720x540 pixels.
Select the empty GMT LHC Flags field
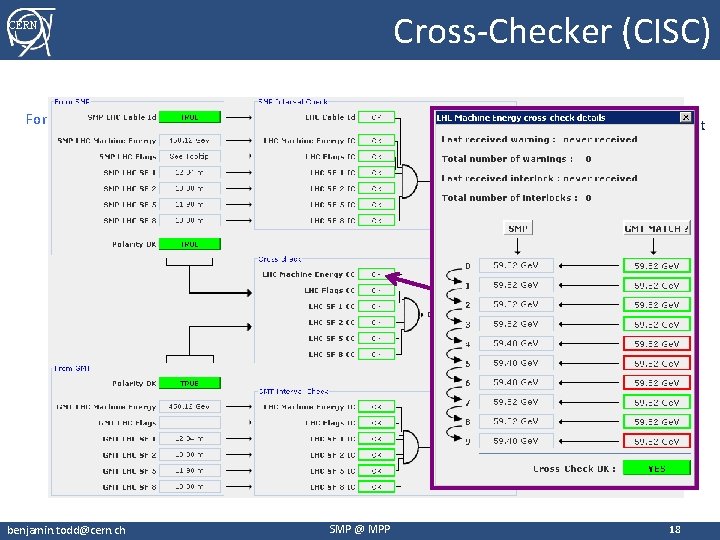[190, 422]
